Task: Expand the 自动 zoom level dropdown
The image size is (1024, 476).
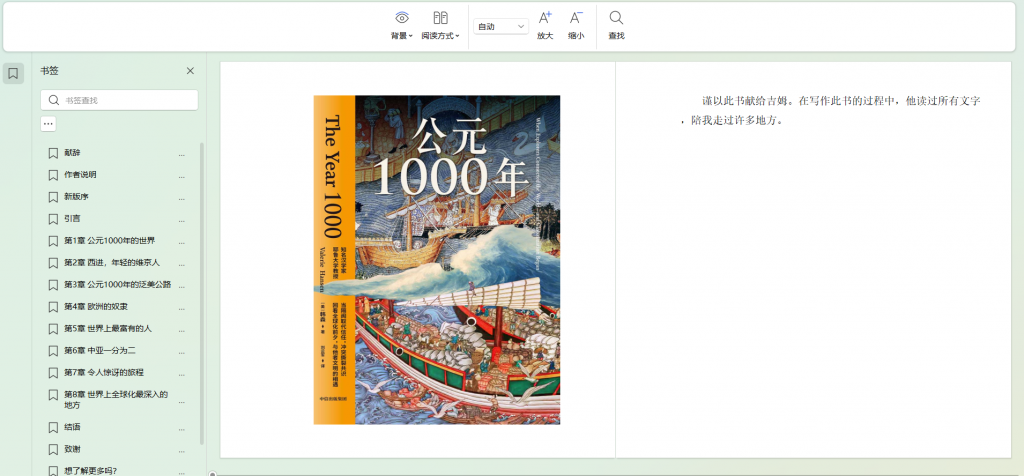Action: 501,26
